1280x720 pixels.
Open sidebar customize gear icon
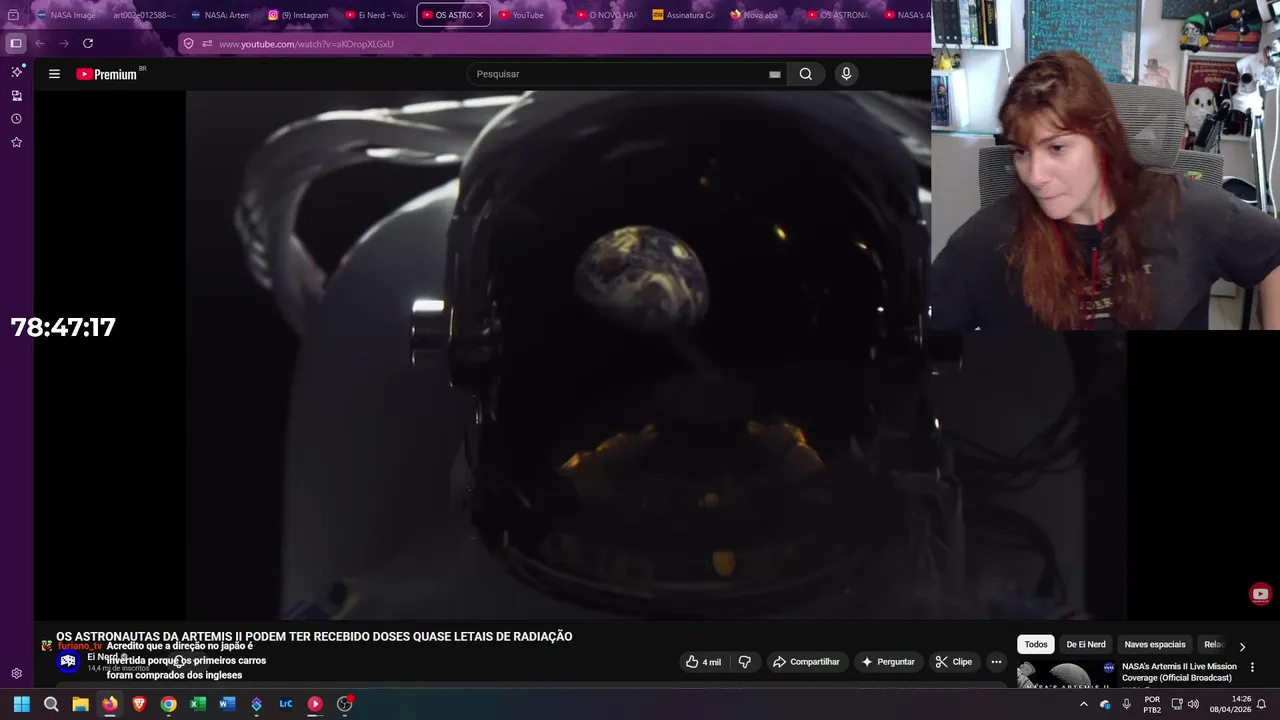click(16, 674)
